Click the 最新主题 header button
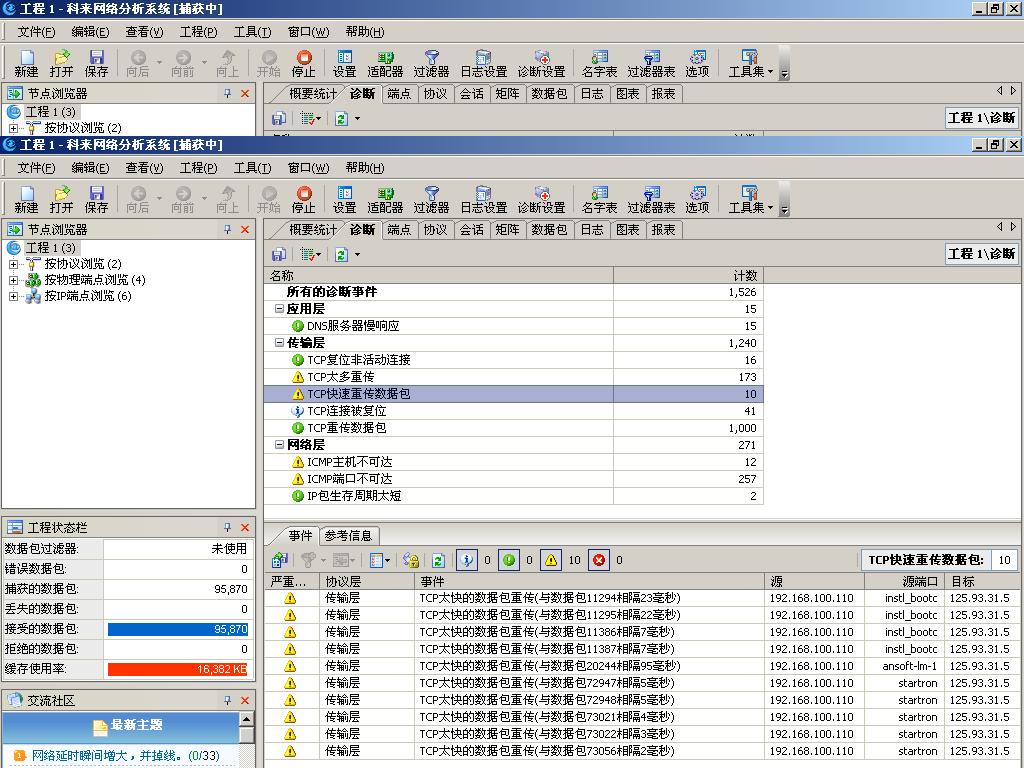The height and width of the screenshot is (768, 1024). pos(127,725)
